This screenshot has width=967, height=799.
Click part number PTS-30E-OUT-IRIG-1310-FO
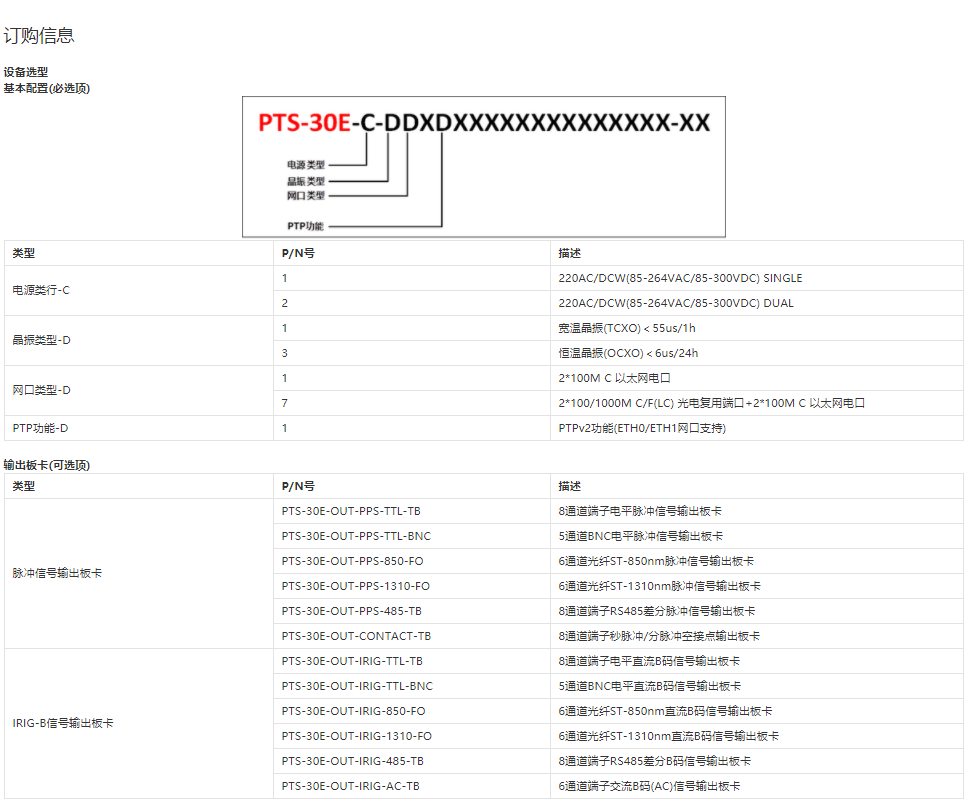(357, 736)
